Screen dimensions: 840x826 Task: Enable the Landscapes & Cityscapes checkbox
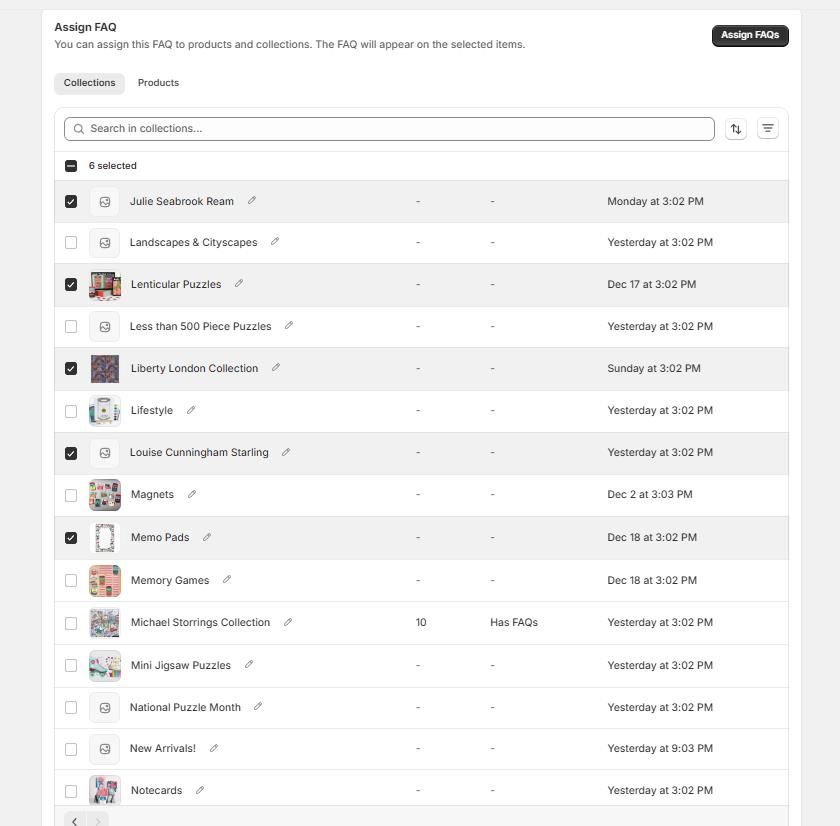click(71, 242)
